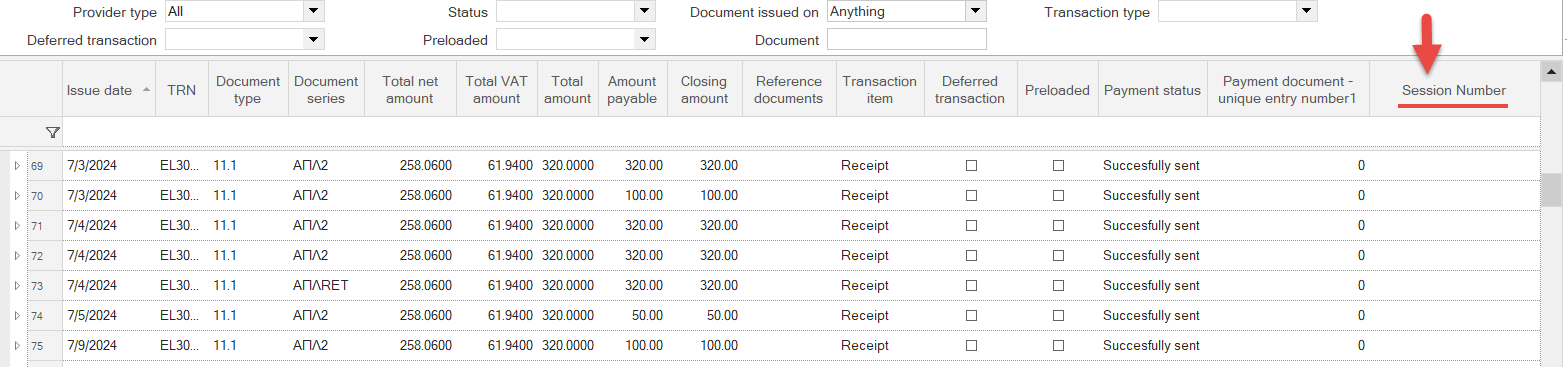This screenshot has height=367, width=1567.
Task: Click the Total VAT amount column header
Action: 497,90
